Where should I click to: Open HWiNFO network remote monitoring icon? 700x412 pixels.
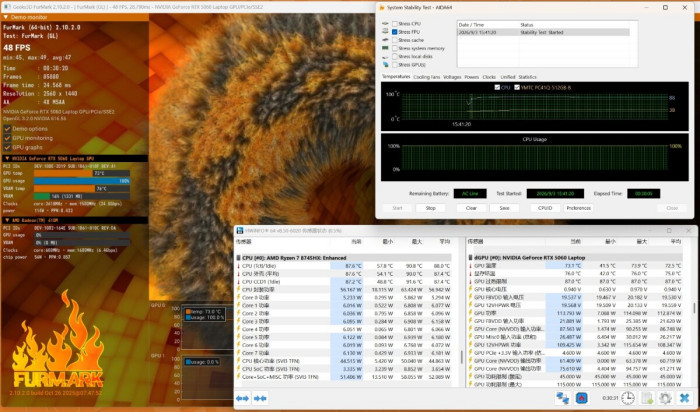point(562,398)
